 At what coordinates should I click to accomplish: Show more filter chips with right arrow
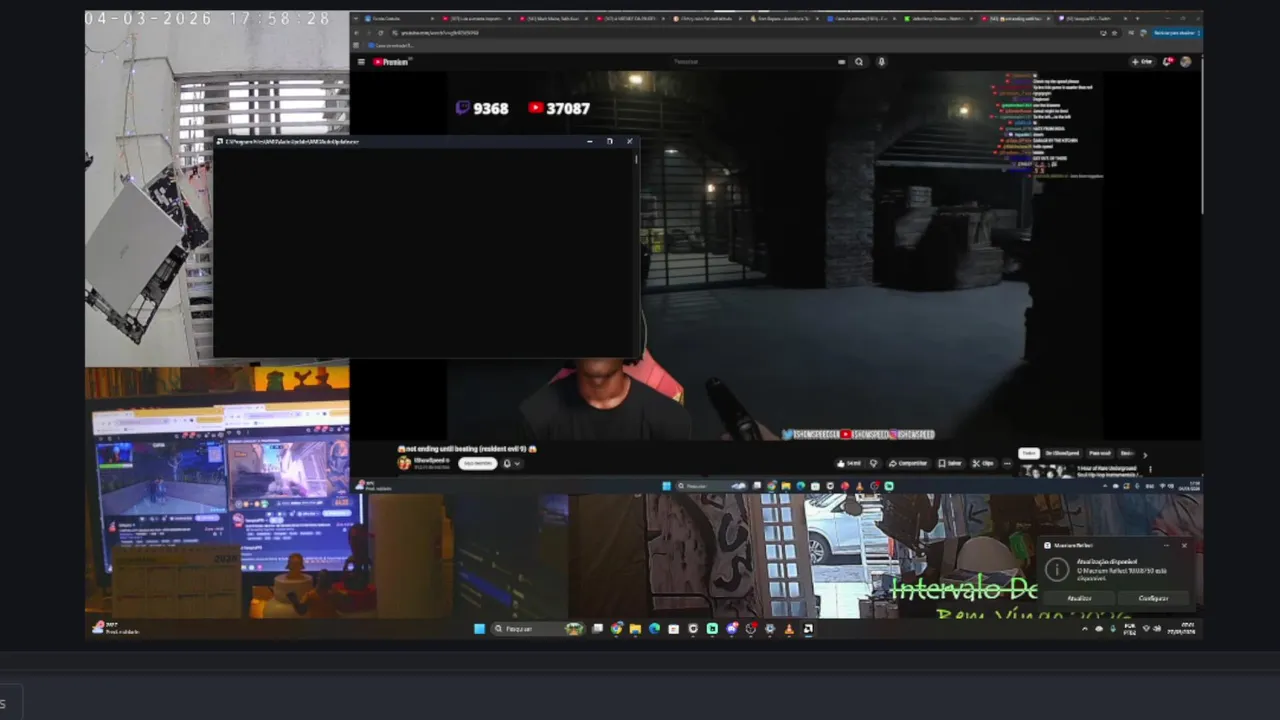pyautogui.click(x=1145, y=454)
